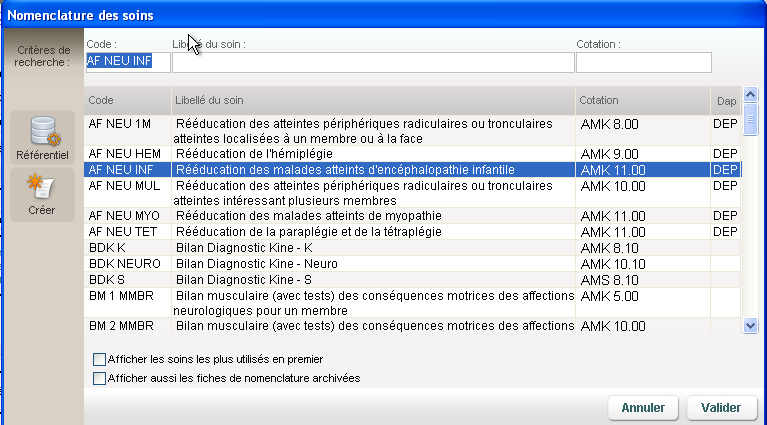
Task: Click the scrollbar down arrow
Action: [750, 325]
